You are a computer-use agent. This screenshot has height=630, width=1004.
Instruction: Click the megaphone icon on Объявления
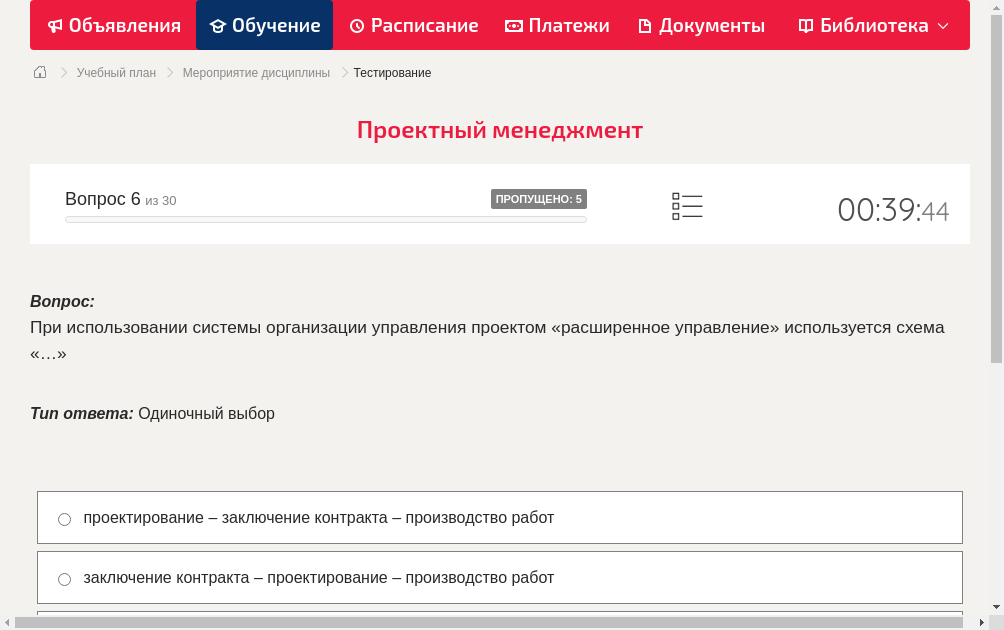point(54,25)
